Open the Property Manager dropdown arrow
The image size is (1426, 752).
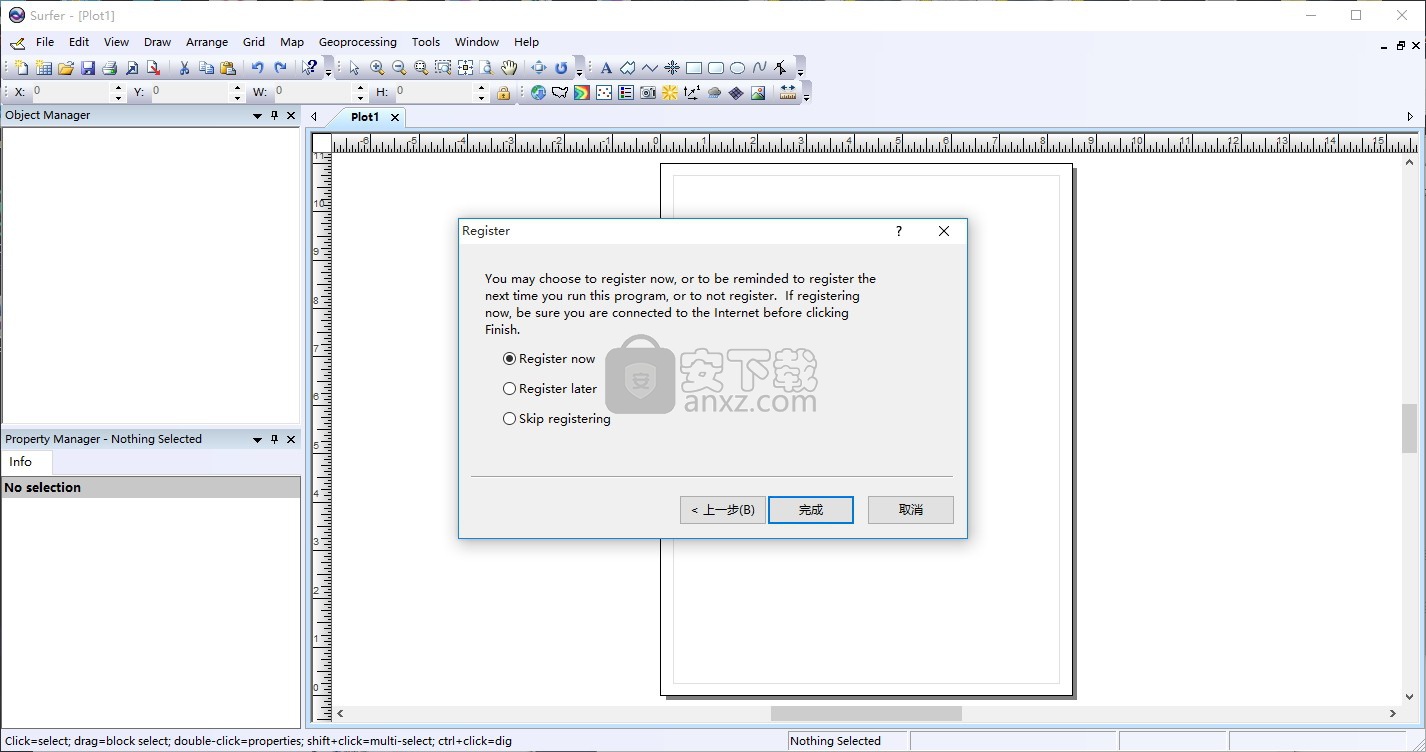coord(257,440)
